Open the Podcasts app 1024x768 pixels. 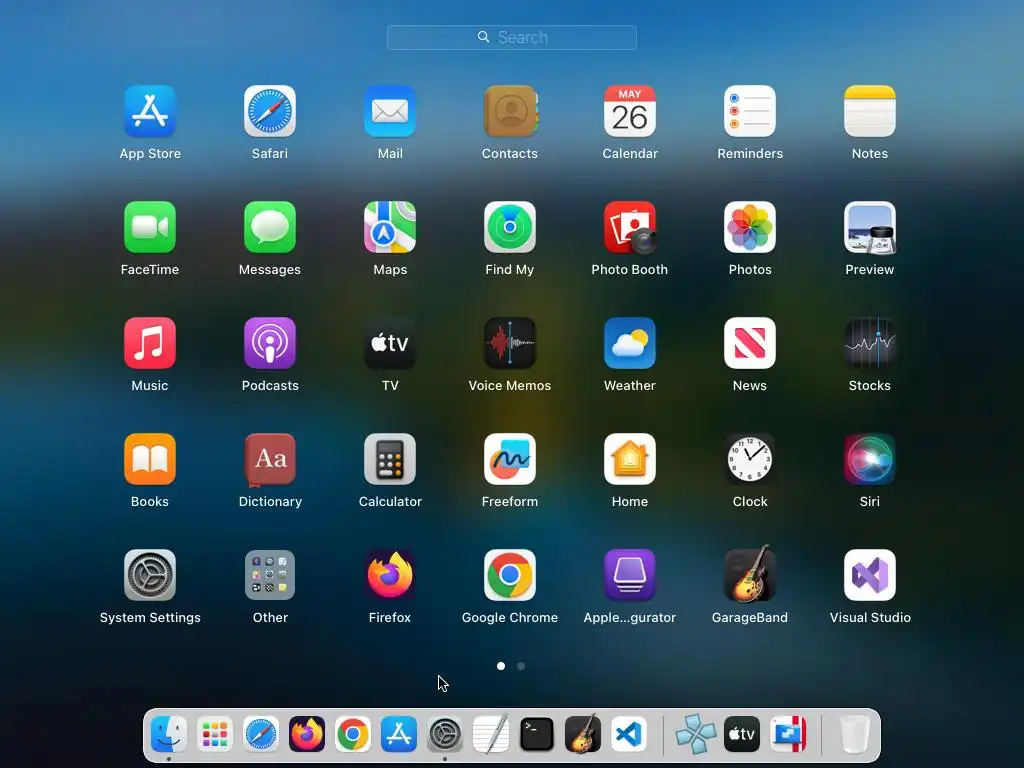[x=270, y=344]
